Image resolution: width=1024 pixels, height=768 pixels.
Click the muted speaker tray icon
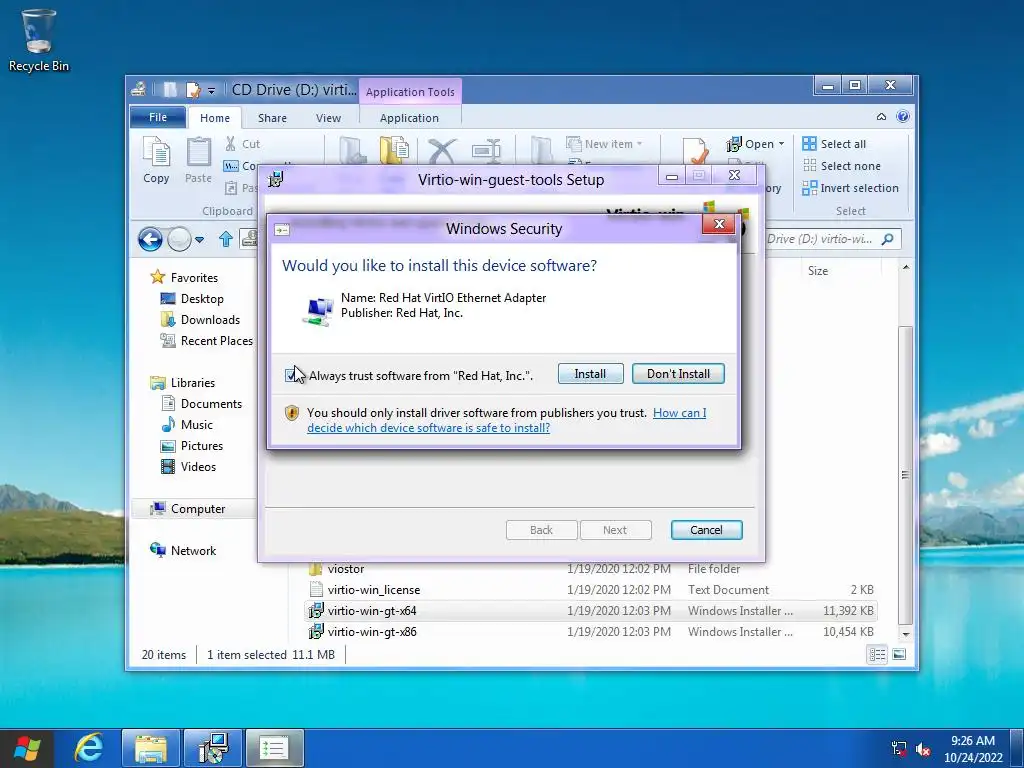coord(923,749)
